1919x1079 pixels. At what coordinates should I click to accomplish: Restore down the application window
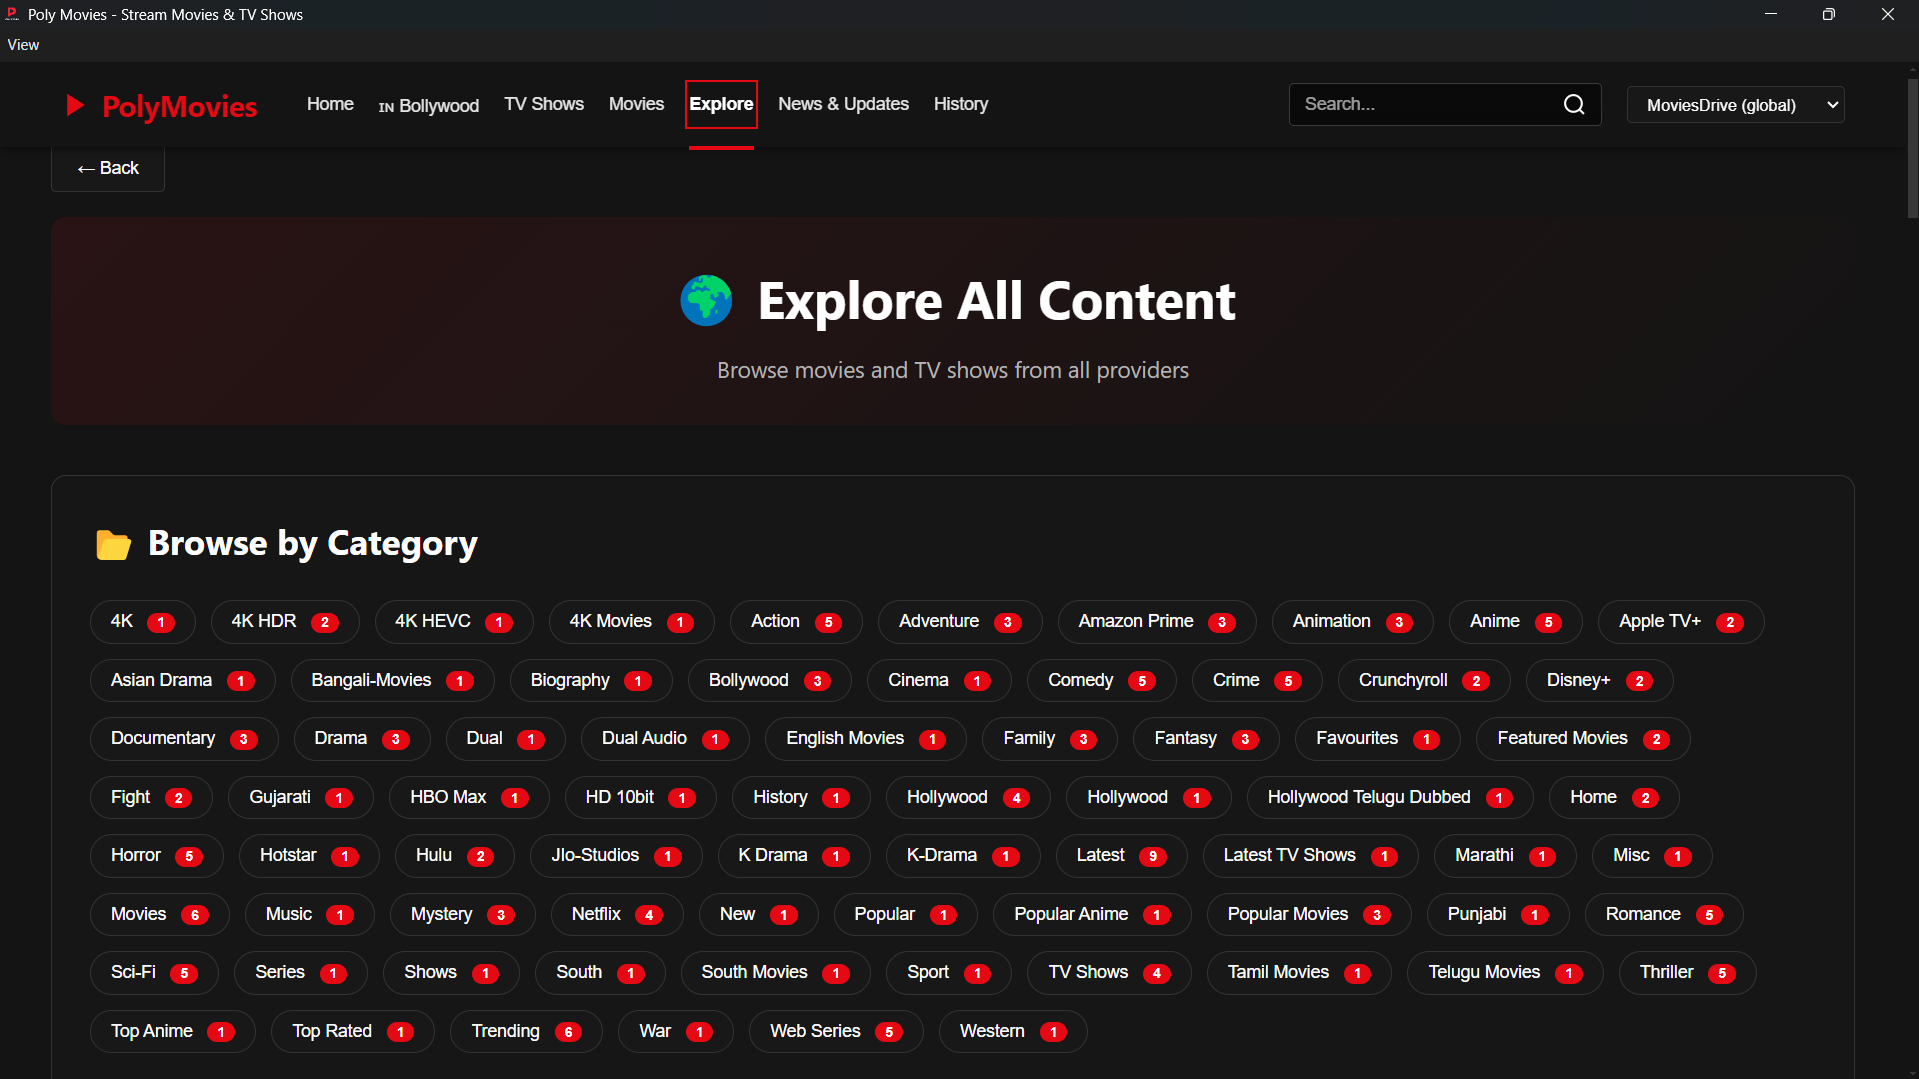[1828, 15]
